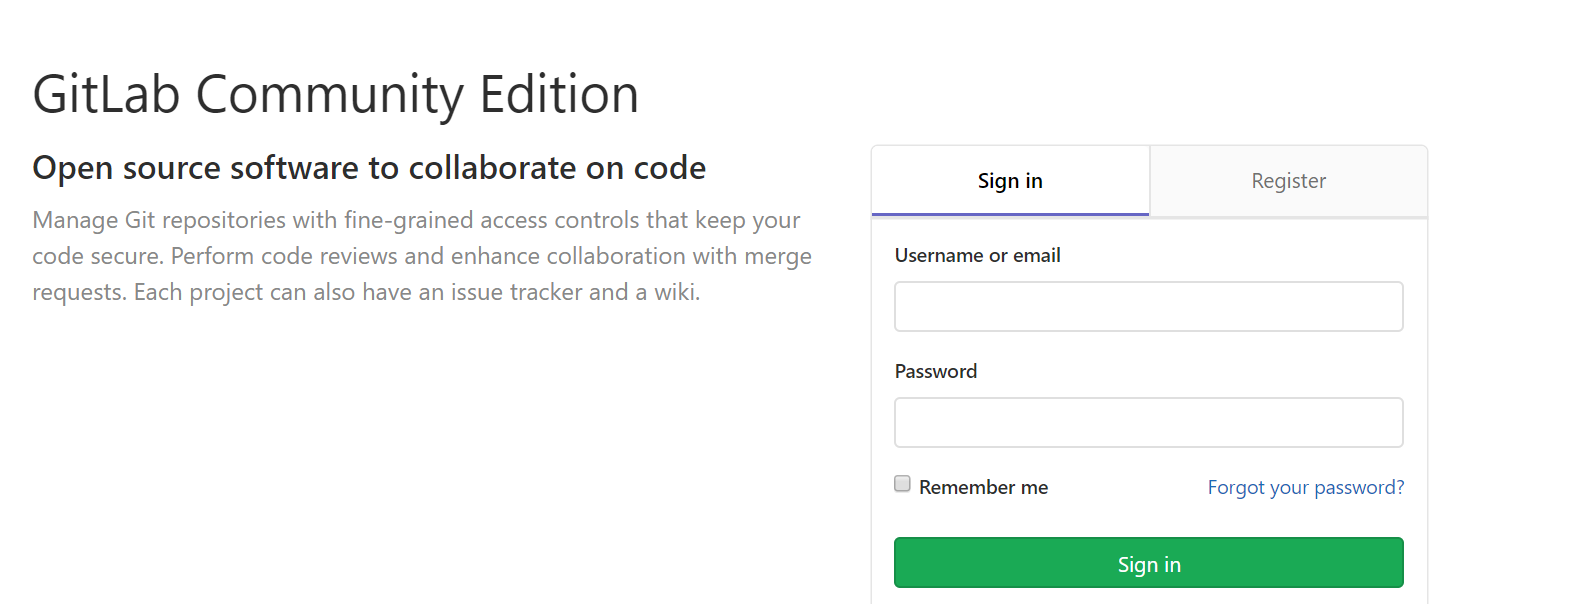Click the 'Remember me' label text

pyautogui.click(x=983, y=487)
